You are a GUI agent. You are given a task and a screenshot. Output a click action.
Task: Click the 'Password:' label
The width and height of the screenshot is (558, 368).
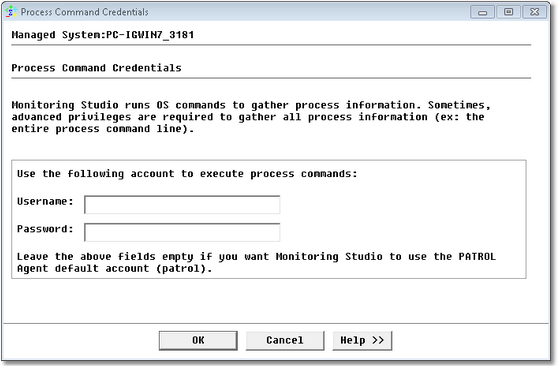(45, 229)
